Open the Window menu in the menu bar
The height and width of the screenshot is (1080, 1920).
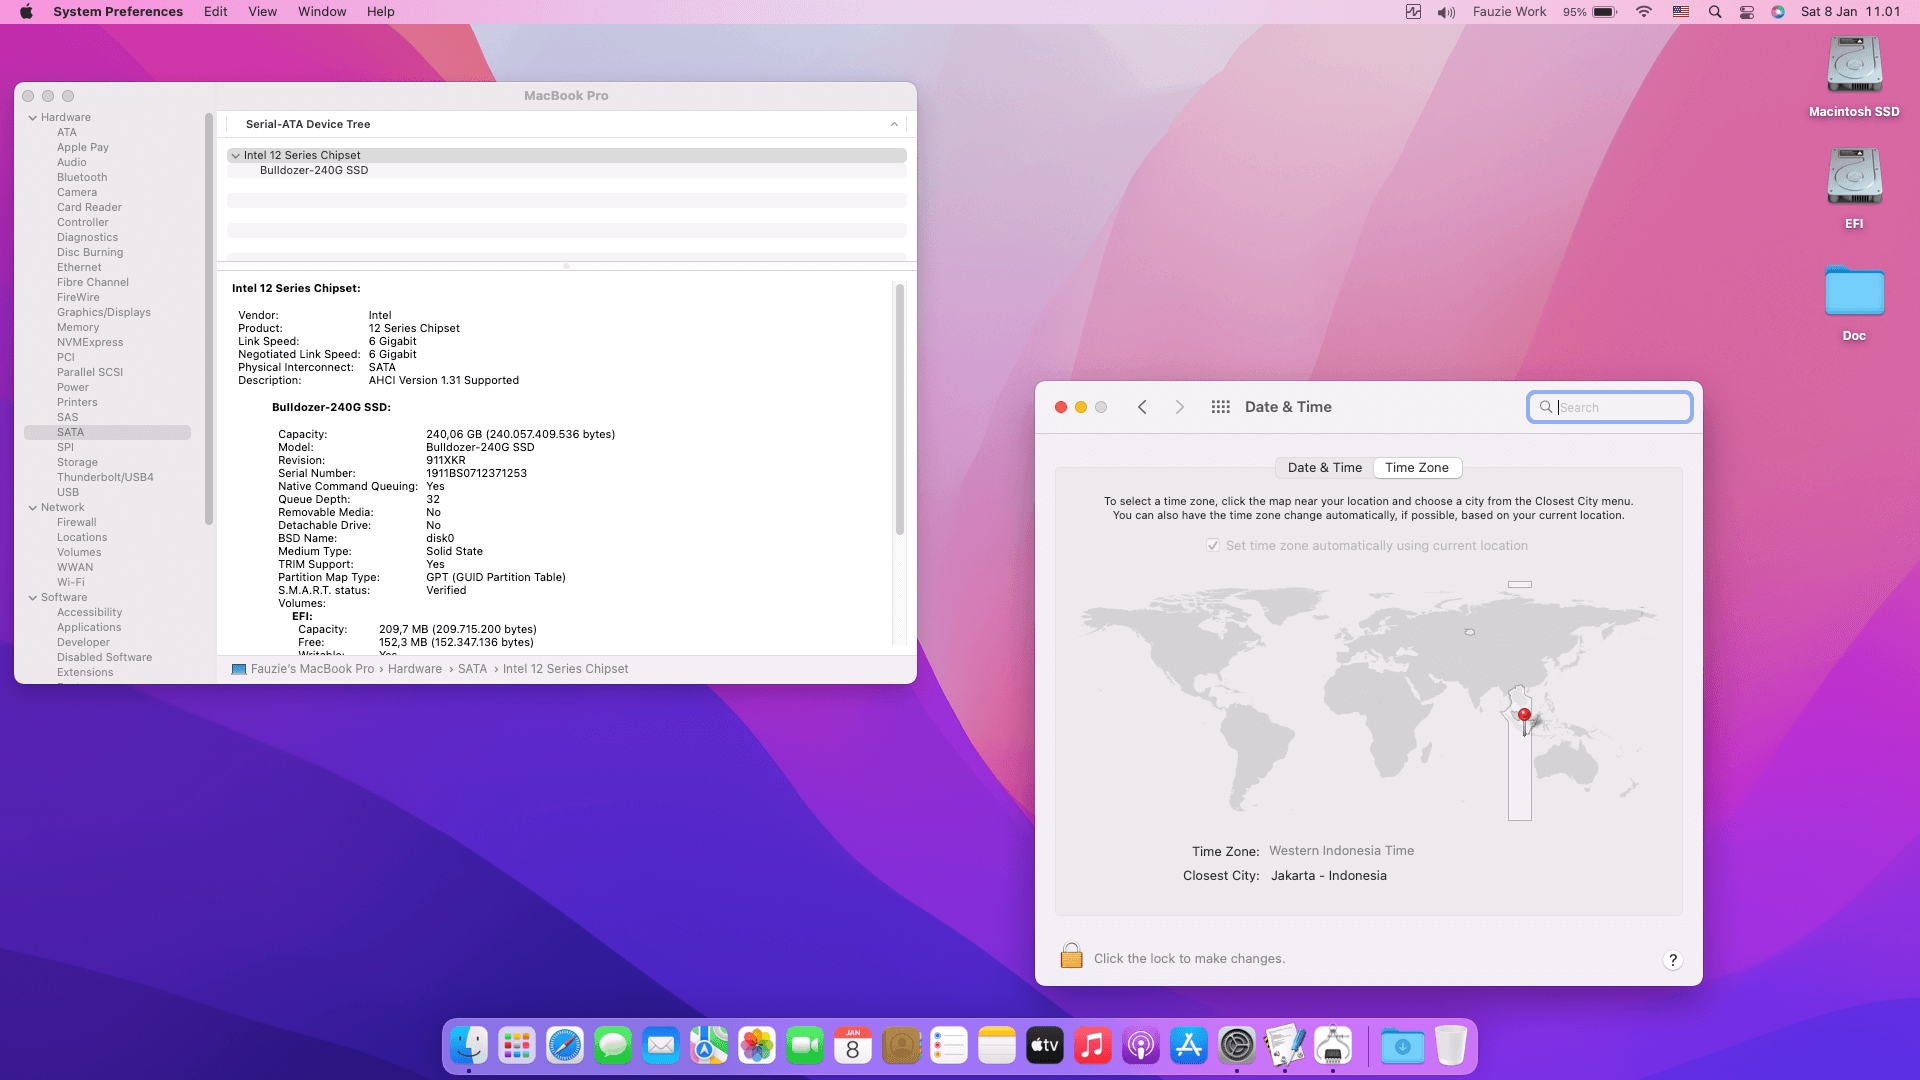[x=322, y=12]
